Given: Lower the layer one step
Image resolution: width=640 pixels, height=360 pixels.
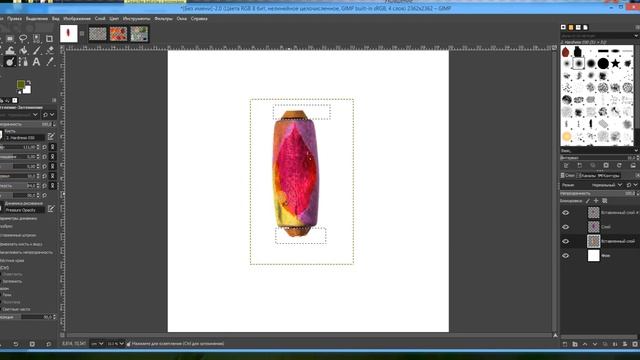Looking at the screenshot, I should coord(595,344).
